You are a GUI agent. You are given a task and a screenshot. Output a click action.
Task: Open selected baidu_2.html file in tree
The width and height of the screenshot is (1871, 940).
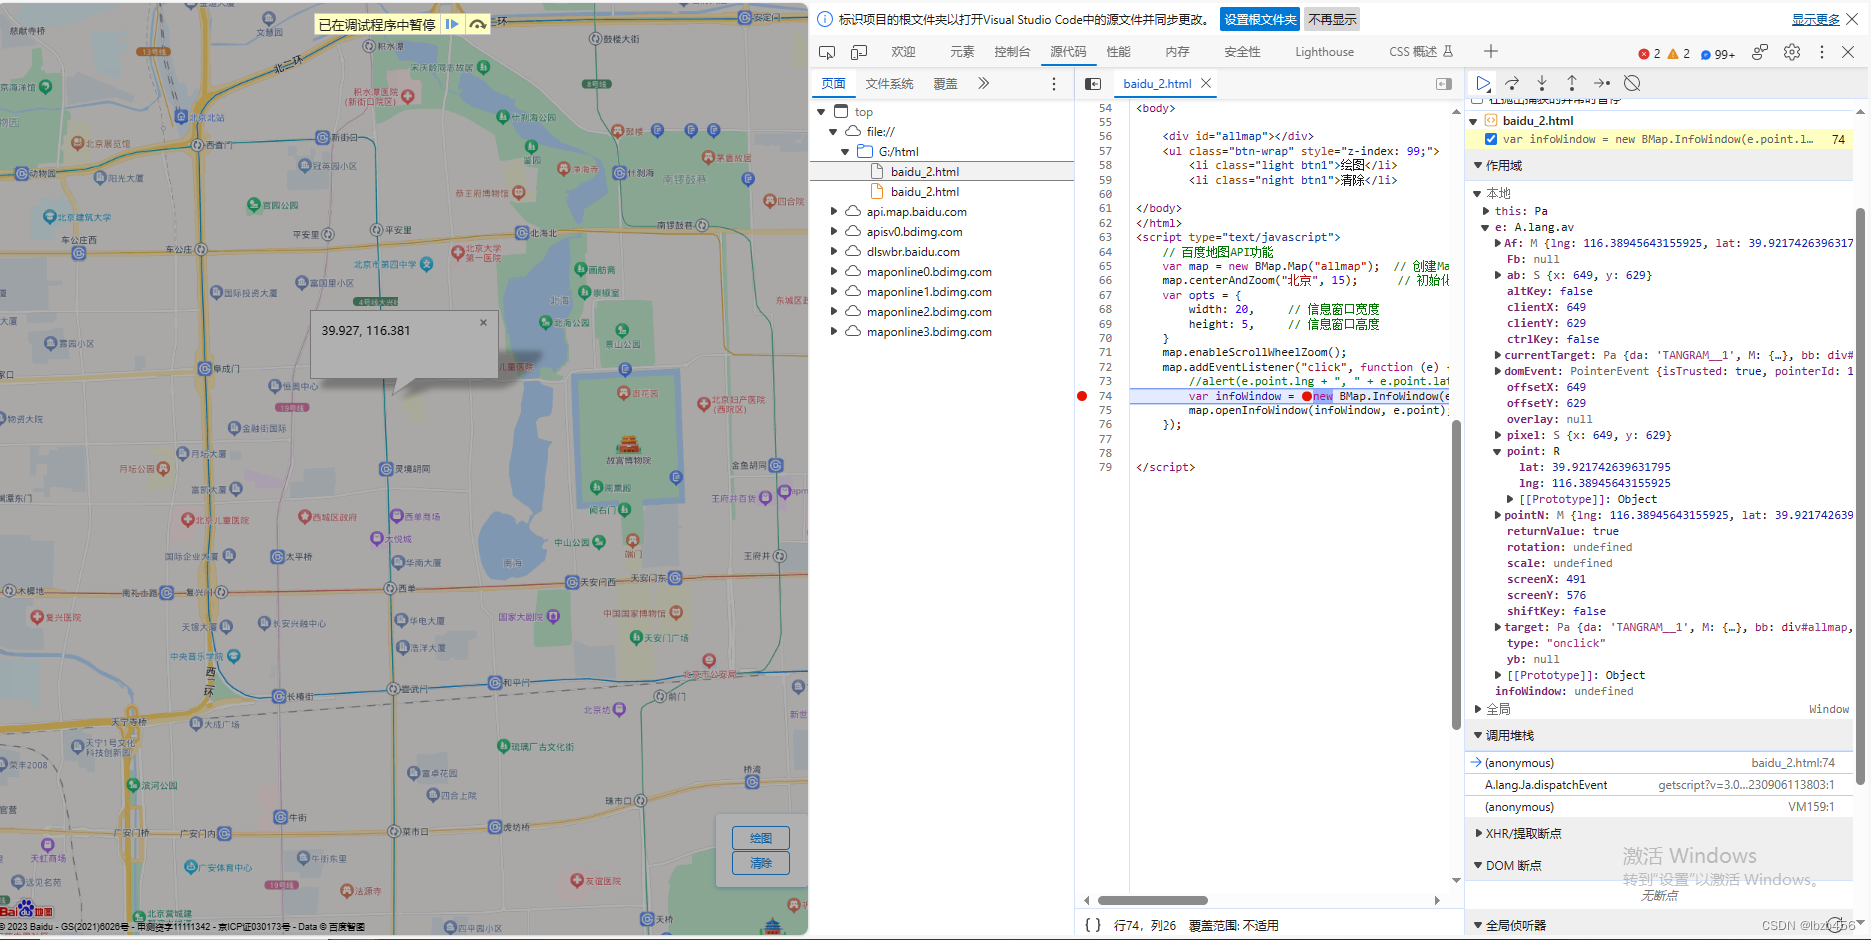click(942, 172)
